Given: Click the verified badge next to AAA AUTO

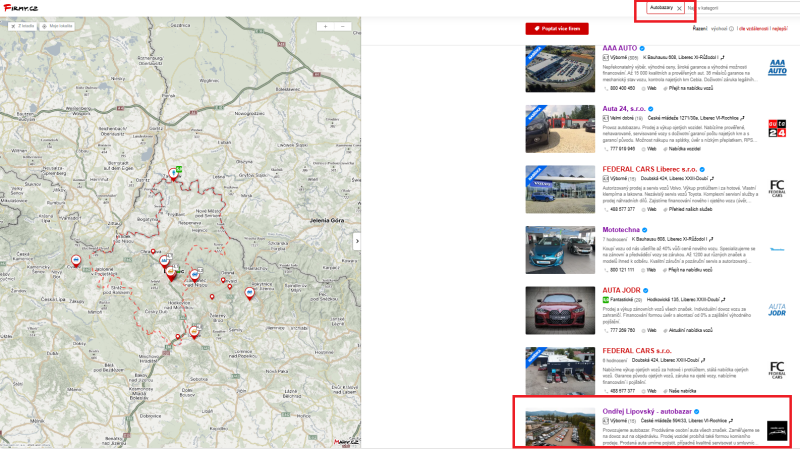Looking at the screenshot, I should pyautogui.click(x=642, y=48).
